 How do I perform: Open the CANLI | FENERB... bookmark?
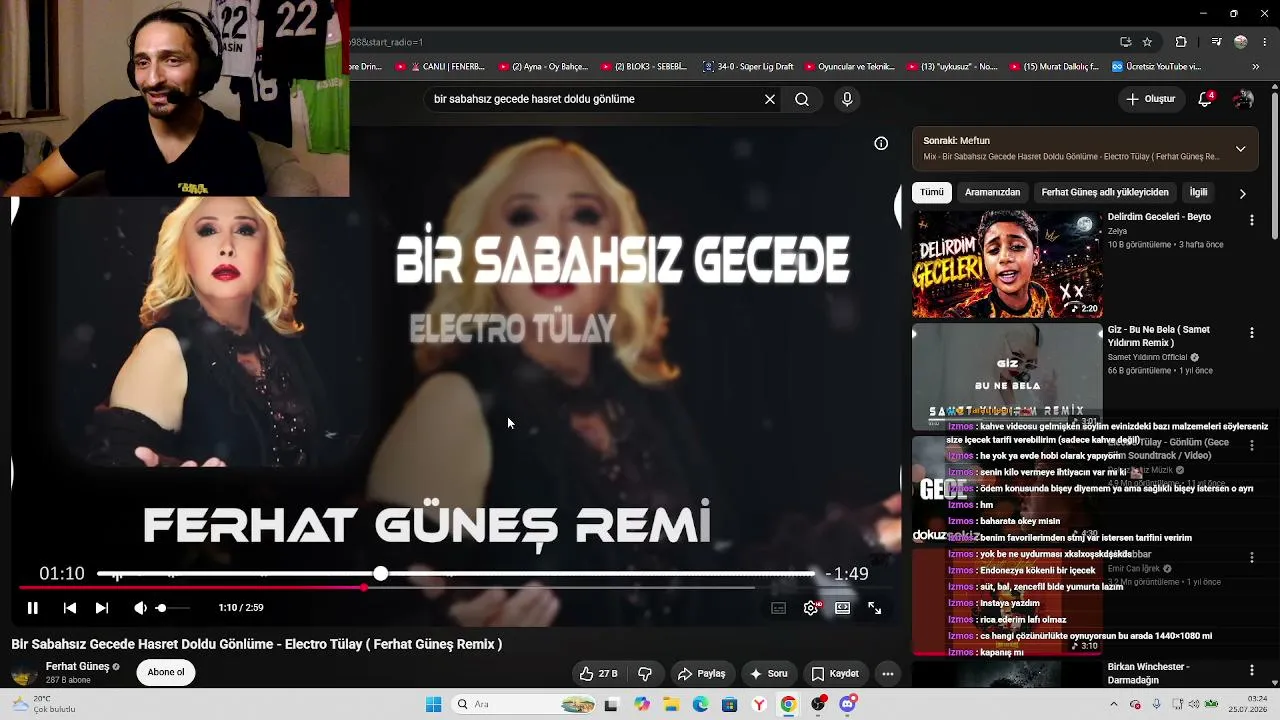pyautogui.click(x=440, y=67)
